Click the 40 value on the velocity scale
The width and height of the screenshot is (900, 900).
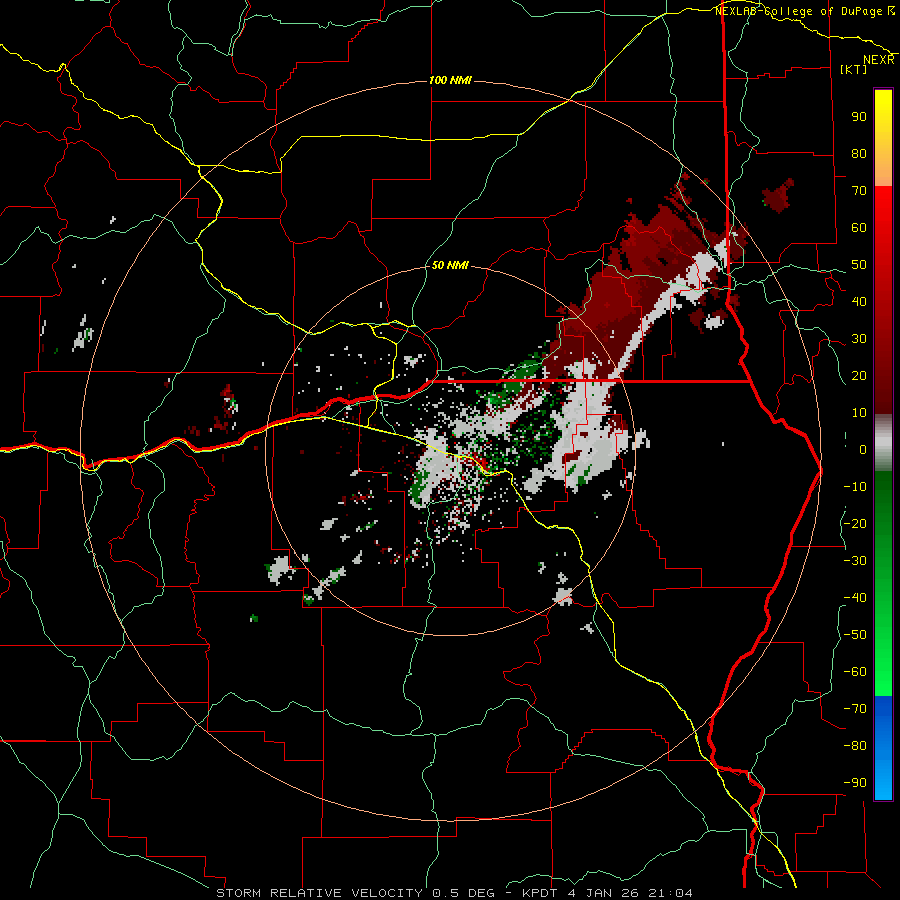[859, 302]
